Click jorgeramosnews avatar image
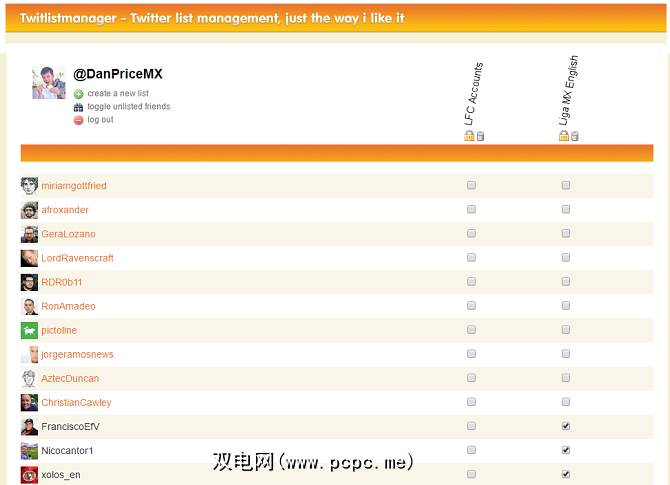The width and height of the screenshot is (670, 485). click(29, 354)
